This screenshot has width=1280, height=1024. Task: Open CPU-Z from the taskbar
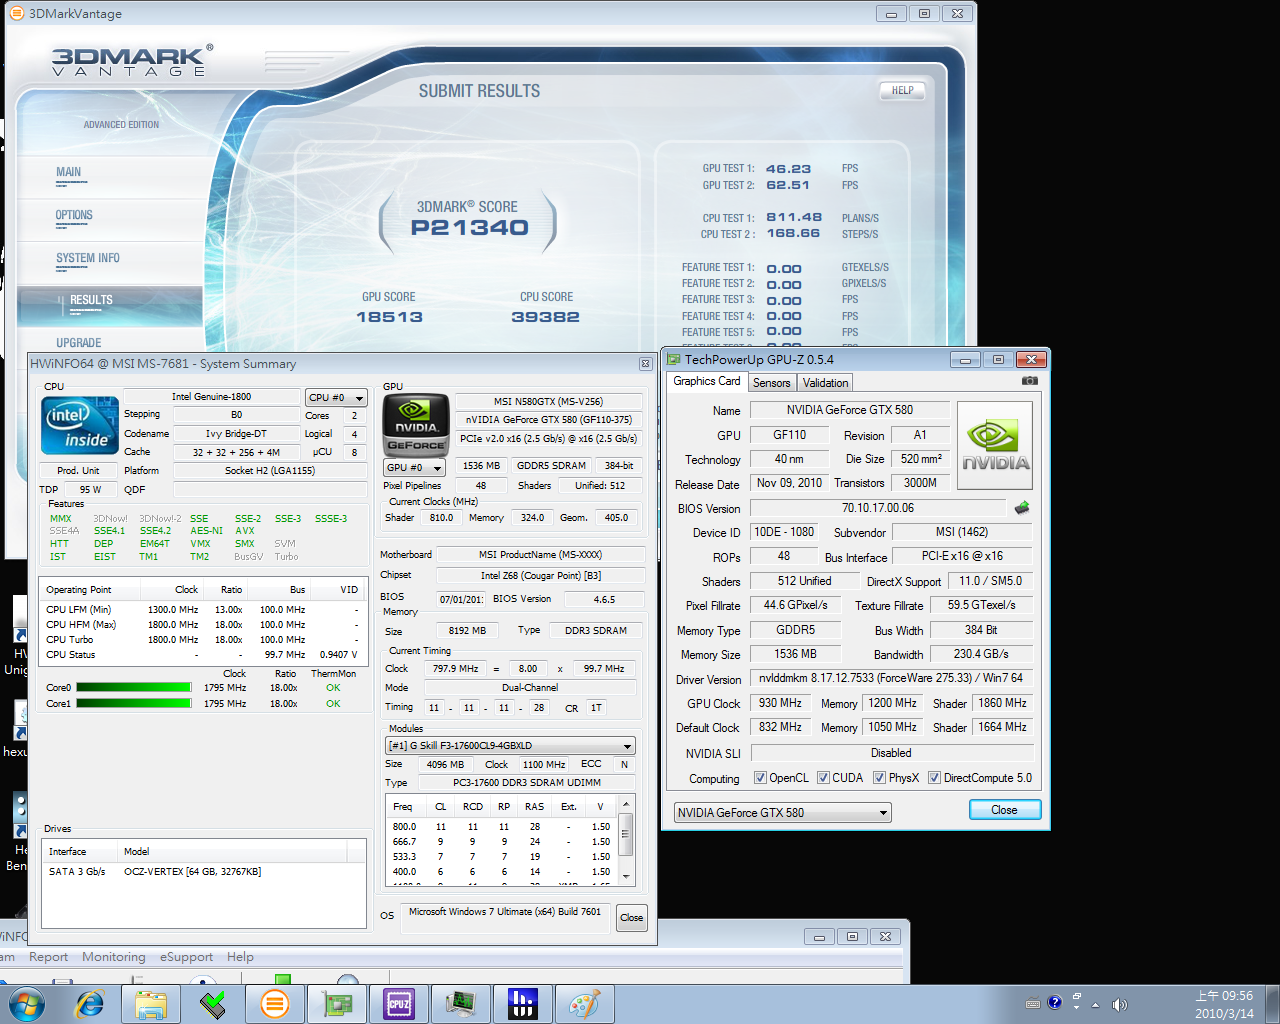(398, 1004)
